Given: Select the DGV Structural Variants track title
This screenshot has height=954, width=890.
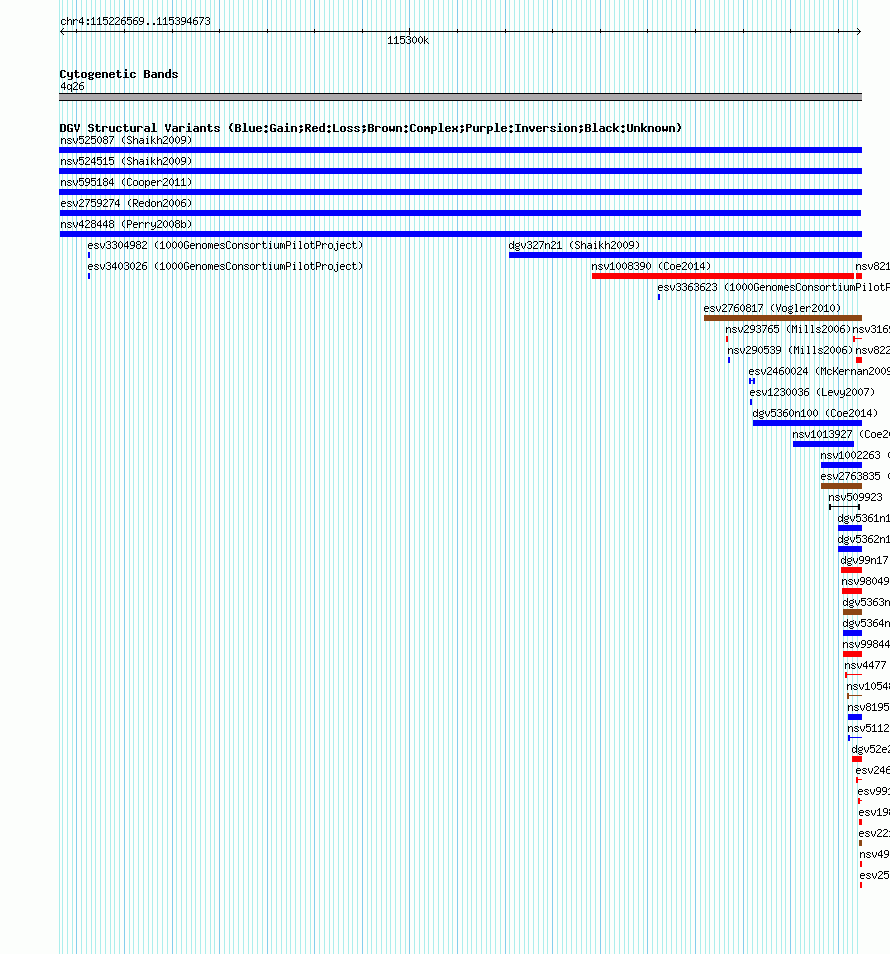Looking at the screenshot, I should click(x=370, y=128).
